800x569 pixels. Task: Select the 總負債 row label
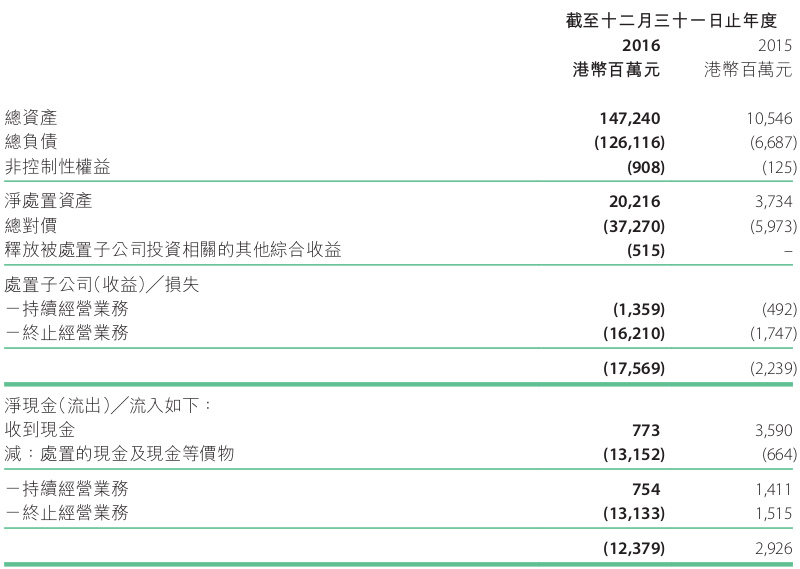(x=31, y=142)
